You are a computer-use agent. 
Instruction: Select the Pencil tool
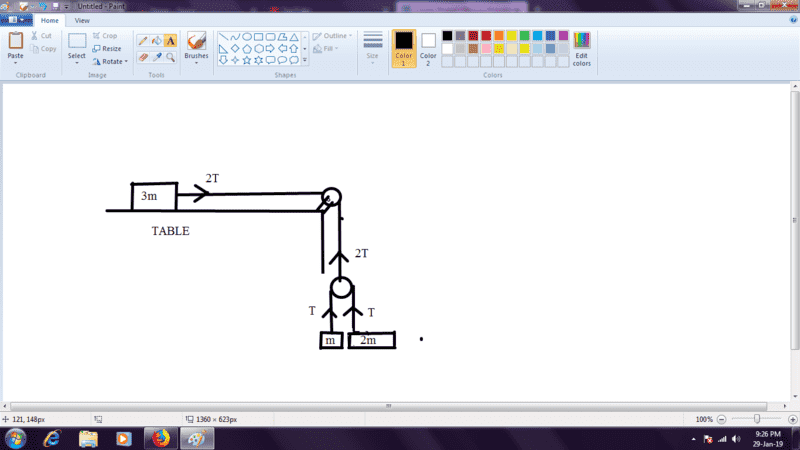point(142,41)
